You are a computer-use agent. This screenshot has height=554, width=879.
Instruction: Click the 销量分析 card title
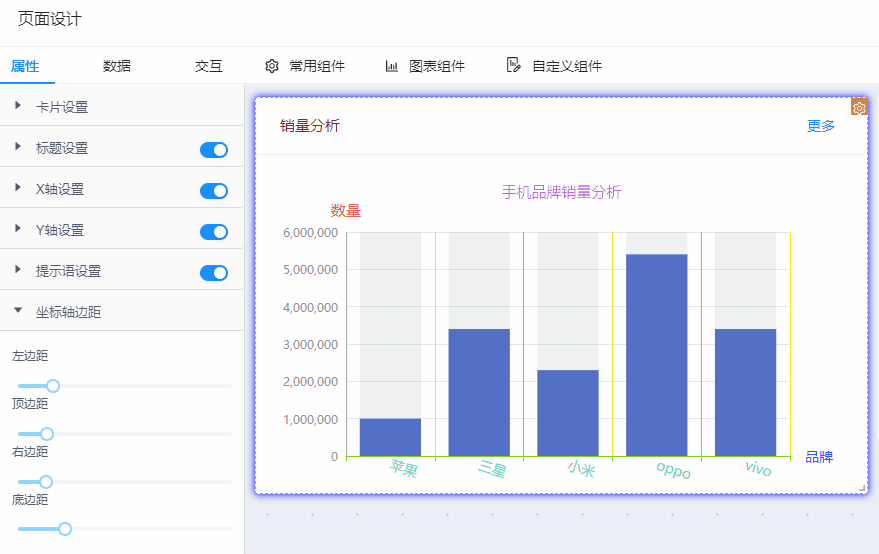tap(310, 126)
